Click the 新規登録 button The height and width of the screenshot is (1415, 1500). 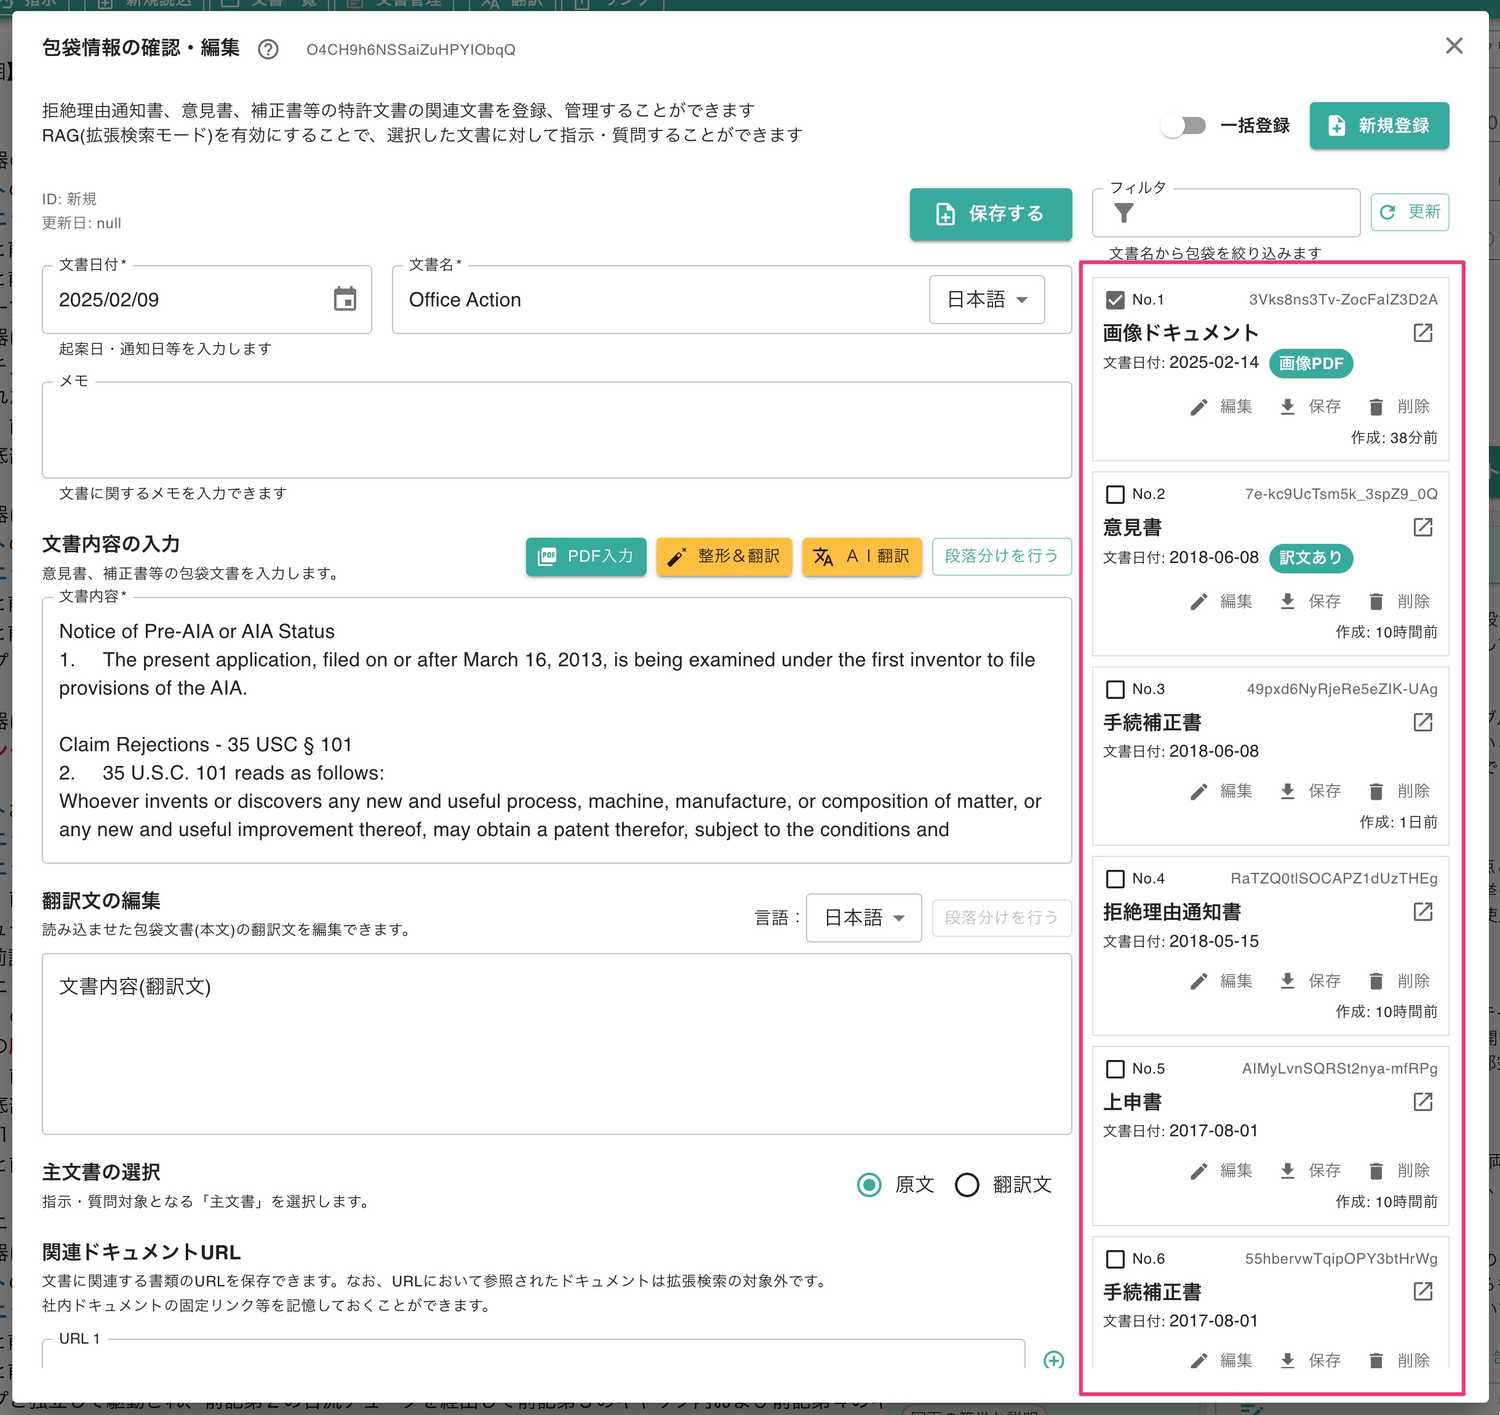[x=1379, y=126]
